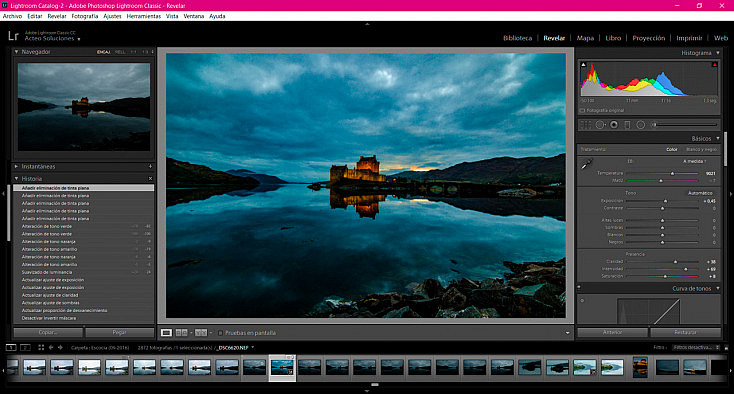Pick the white balance eyedropper tool
The image size is (734, 394).
coord(587,164)
